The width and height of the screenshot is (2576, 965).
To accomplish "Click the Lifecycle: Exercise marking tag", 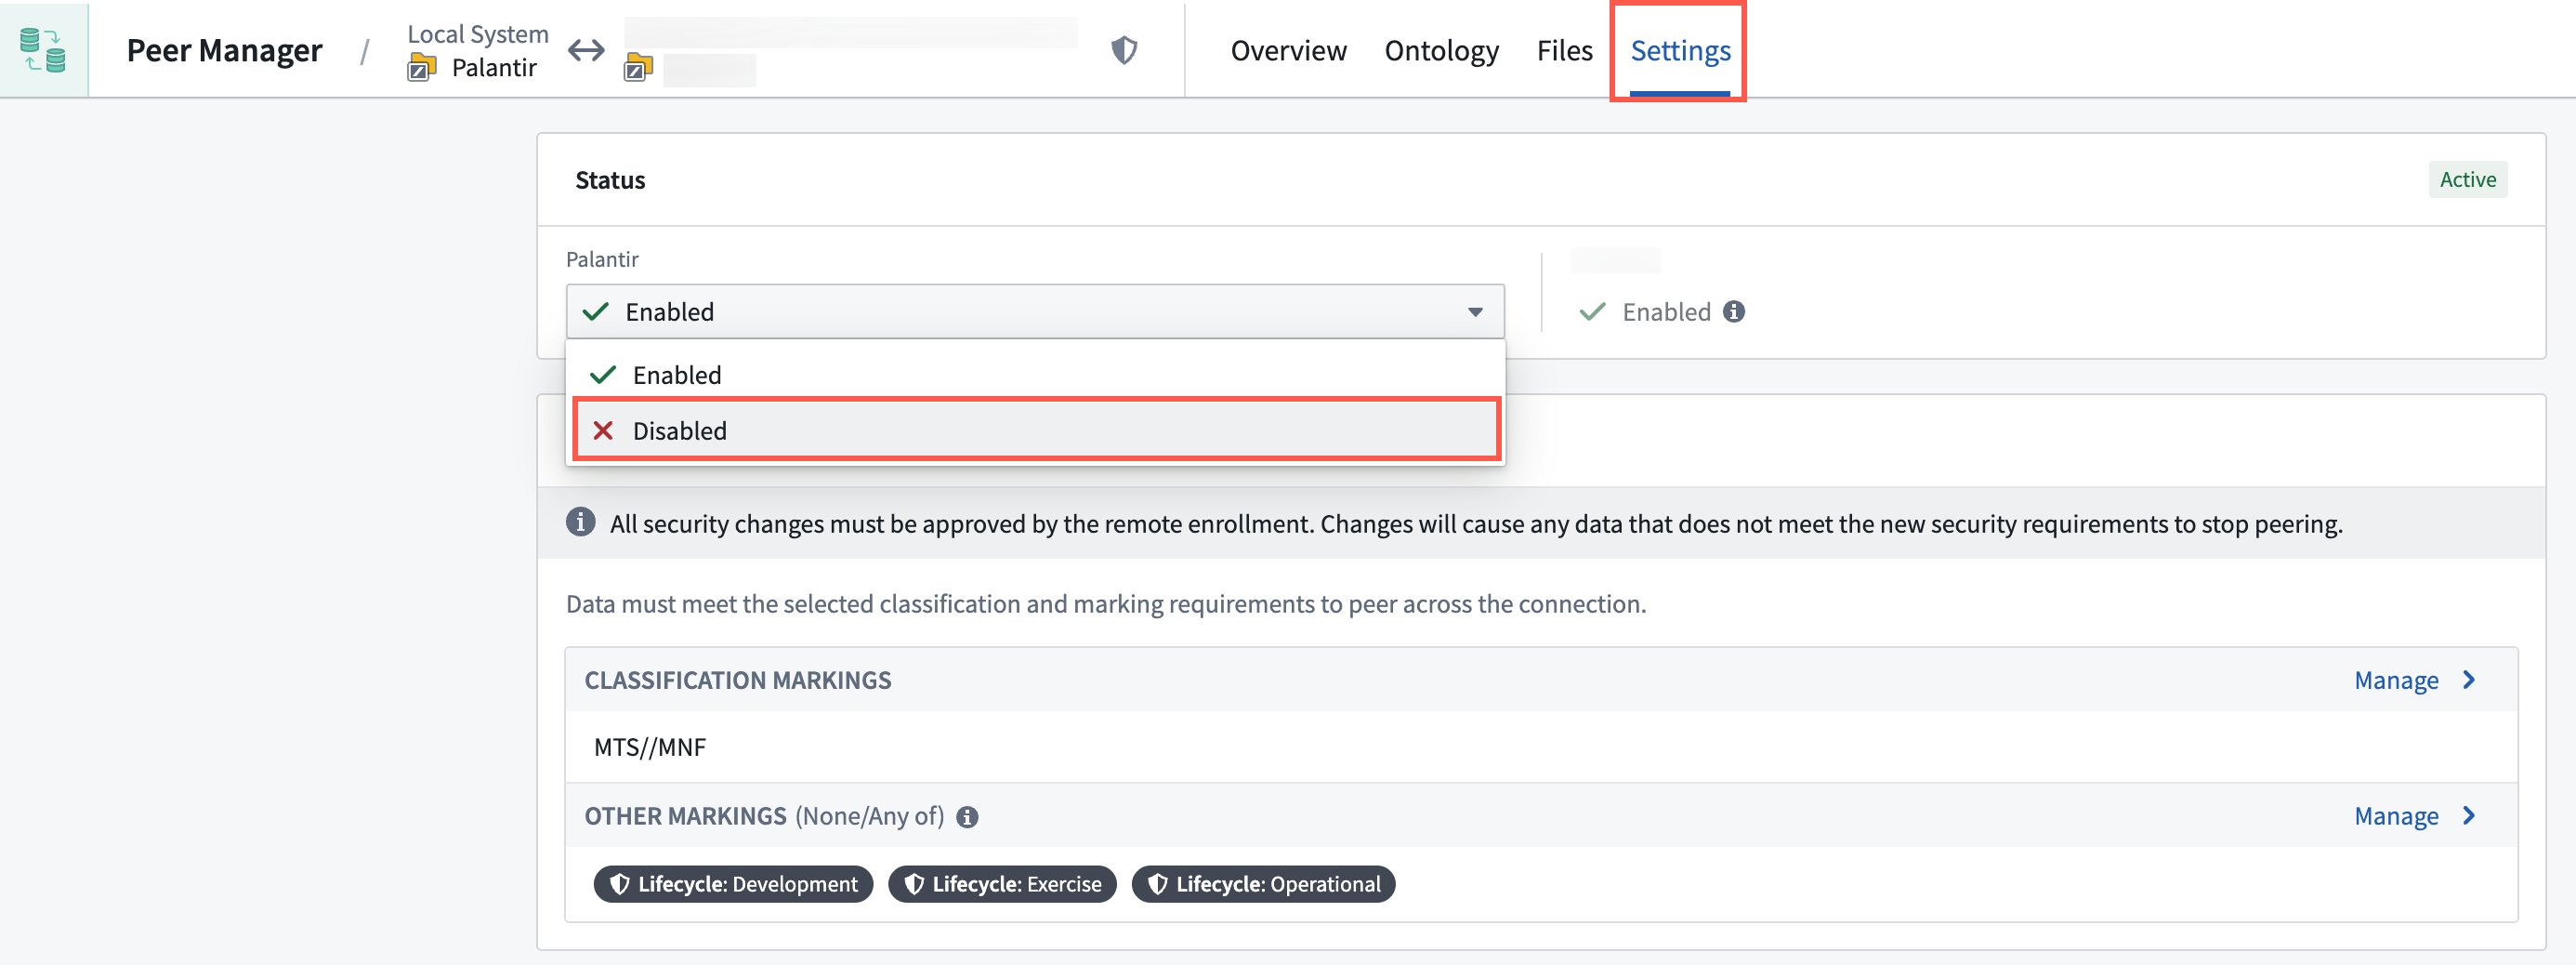I will coord(1002,884).
